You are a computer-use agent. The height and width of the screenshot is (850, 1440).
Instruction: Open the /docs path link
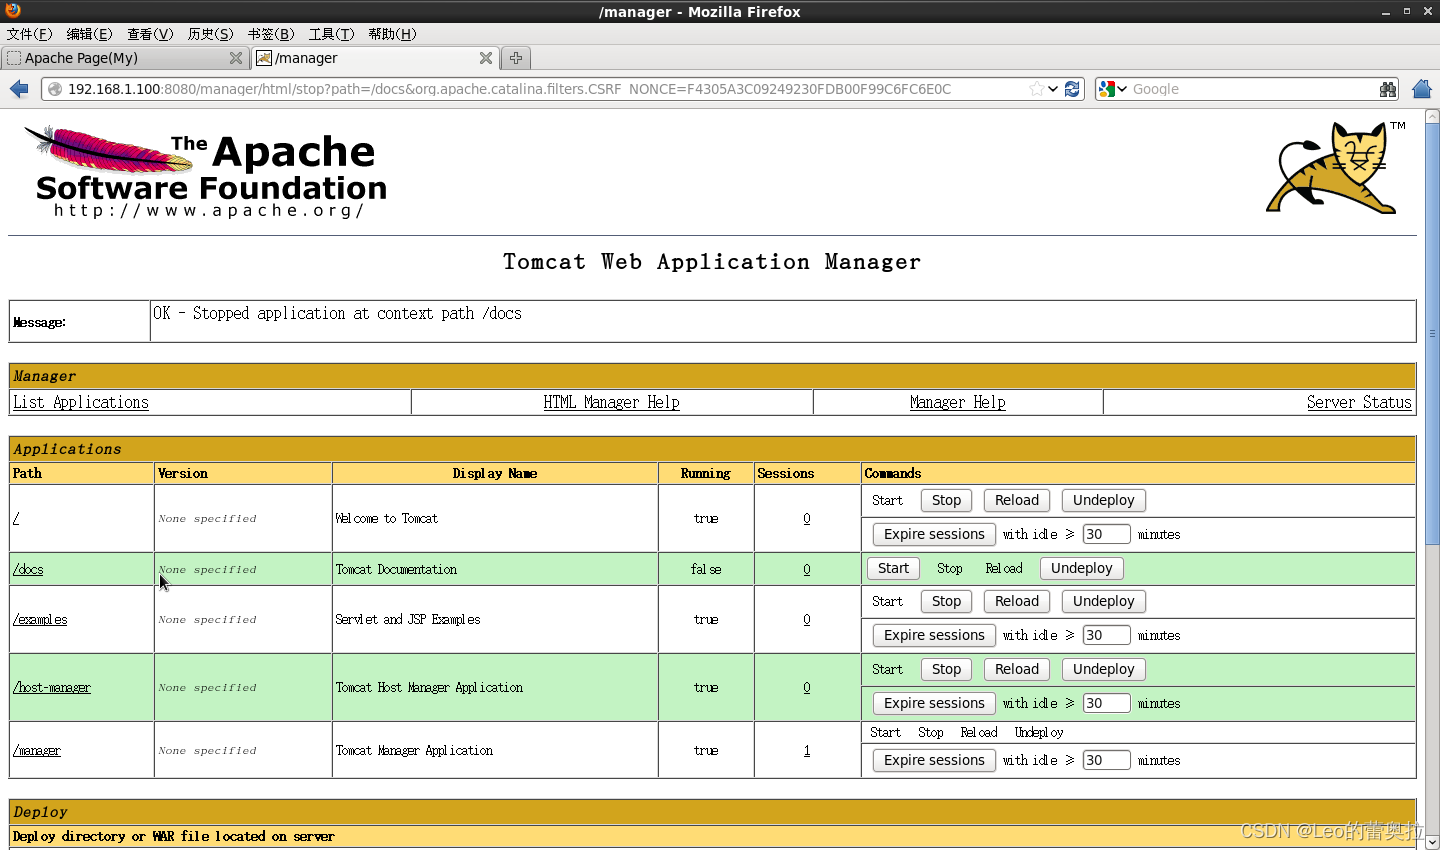tap(28, 569)
